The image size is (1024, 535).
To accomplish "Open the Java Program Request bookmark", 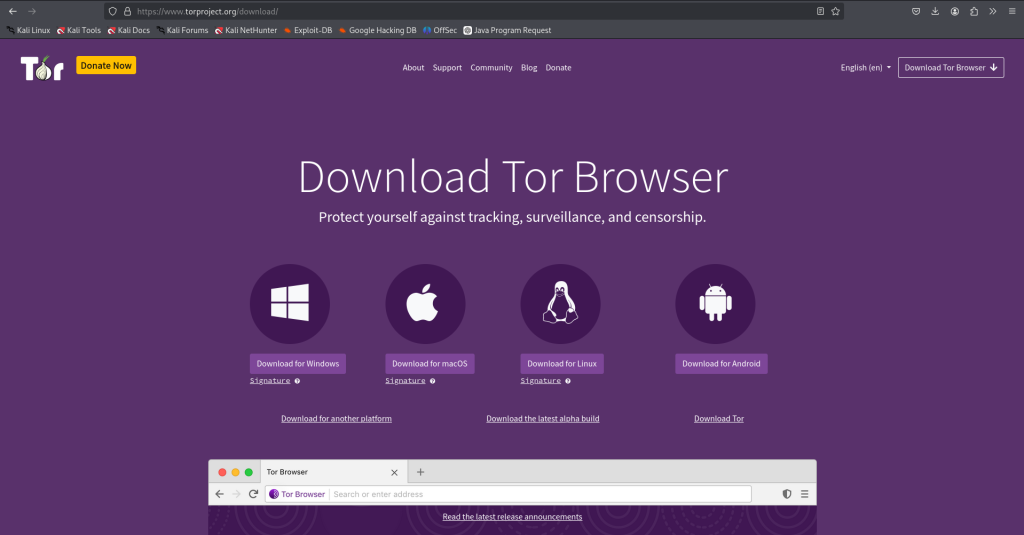I will pyautogui.click(x=507, y=30).
